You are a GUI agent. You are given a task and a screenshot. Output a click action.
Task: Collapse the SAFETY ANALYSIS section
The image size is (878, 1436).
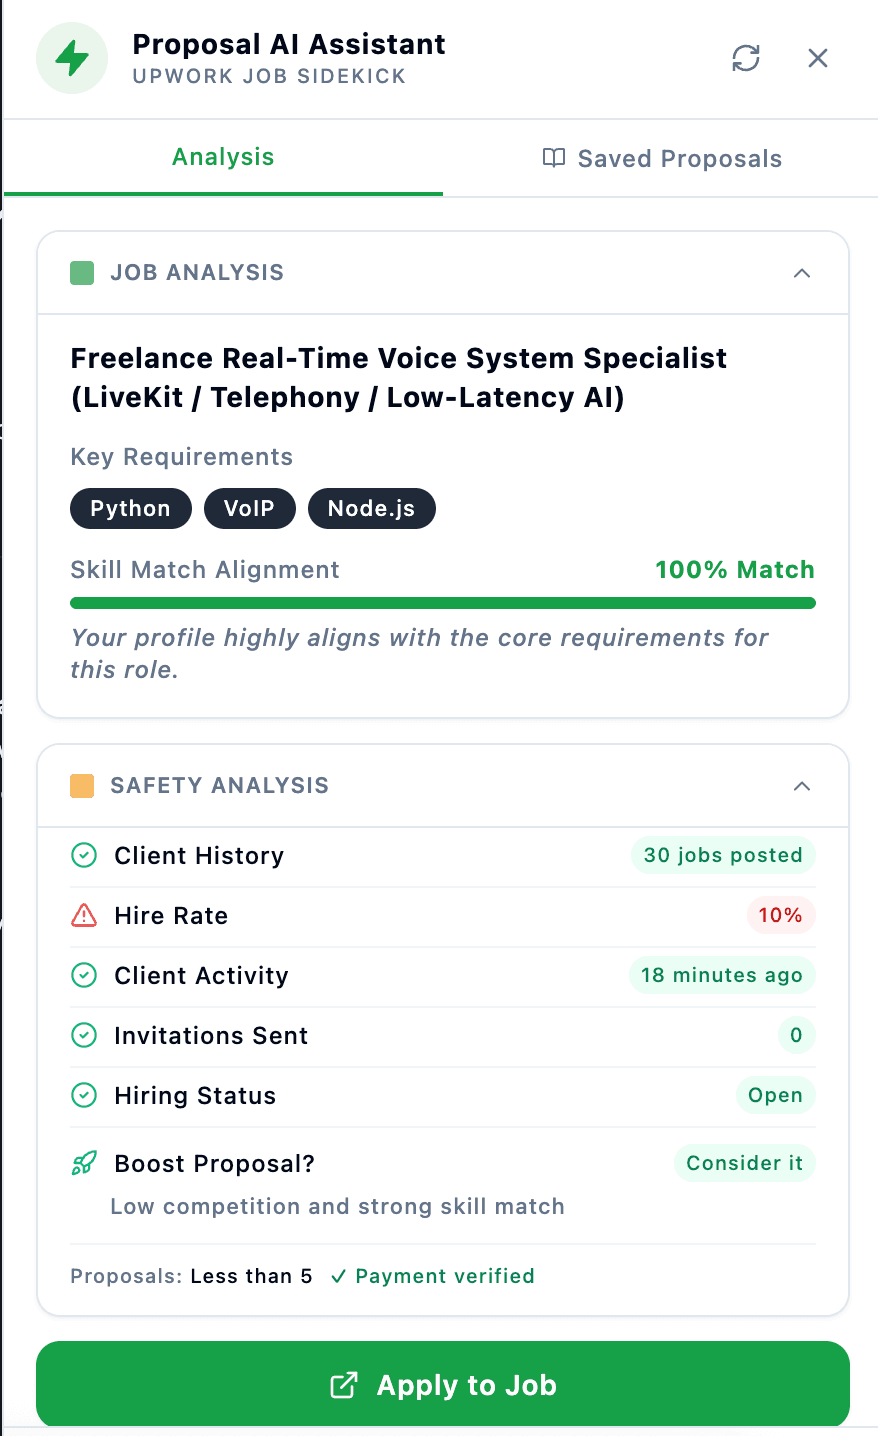[x=802, y=786]
